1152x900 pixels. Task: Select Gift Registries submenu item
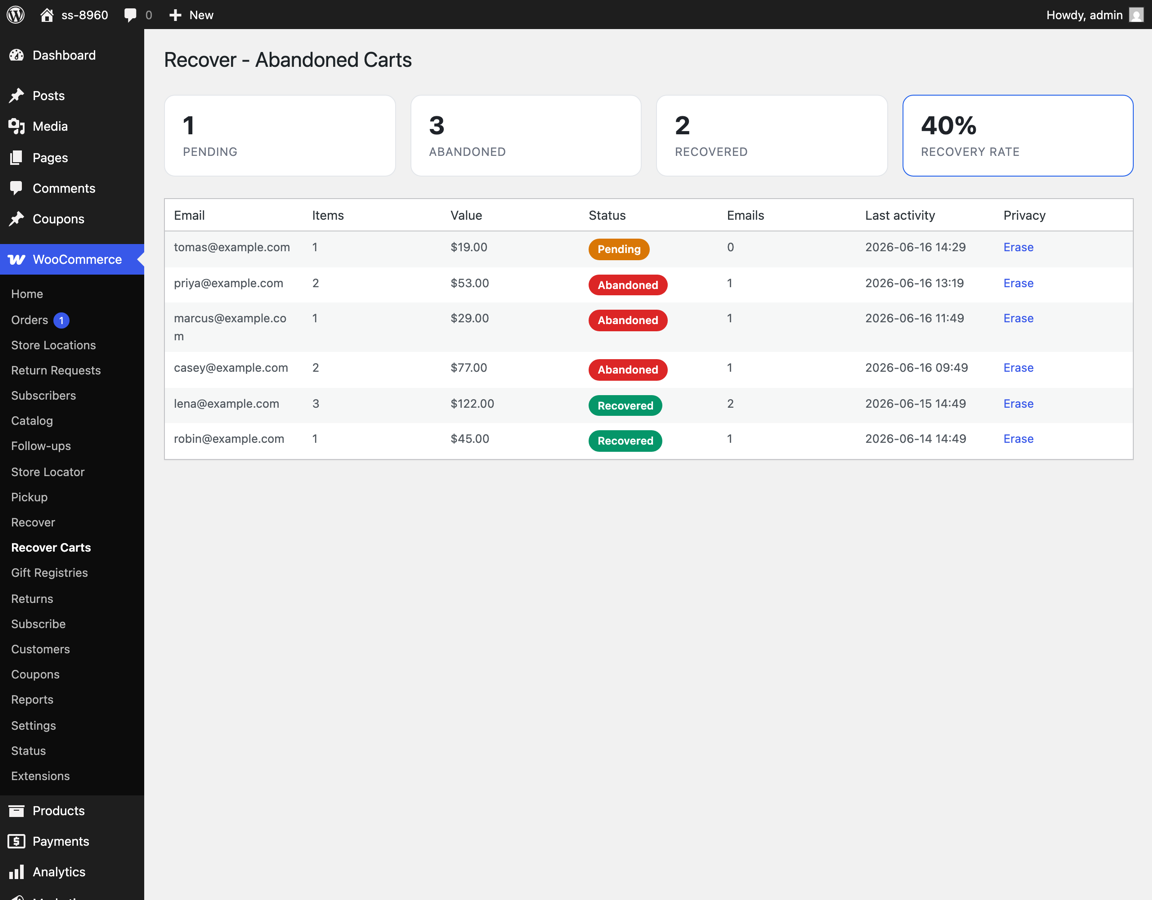[x=49, y=573]
